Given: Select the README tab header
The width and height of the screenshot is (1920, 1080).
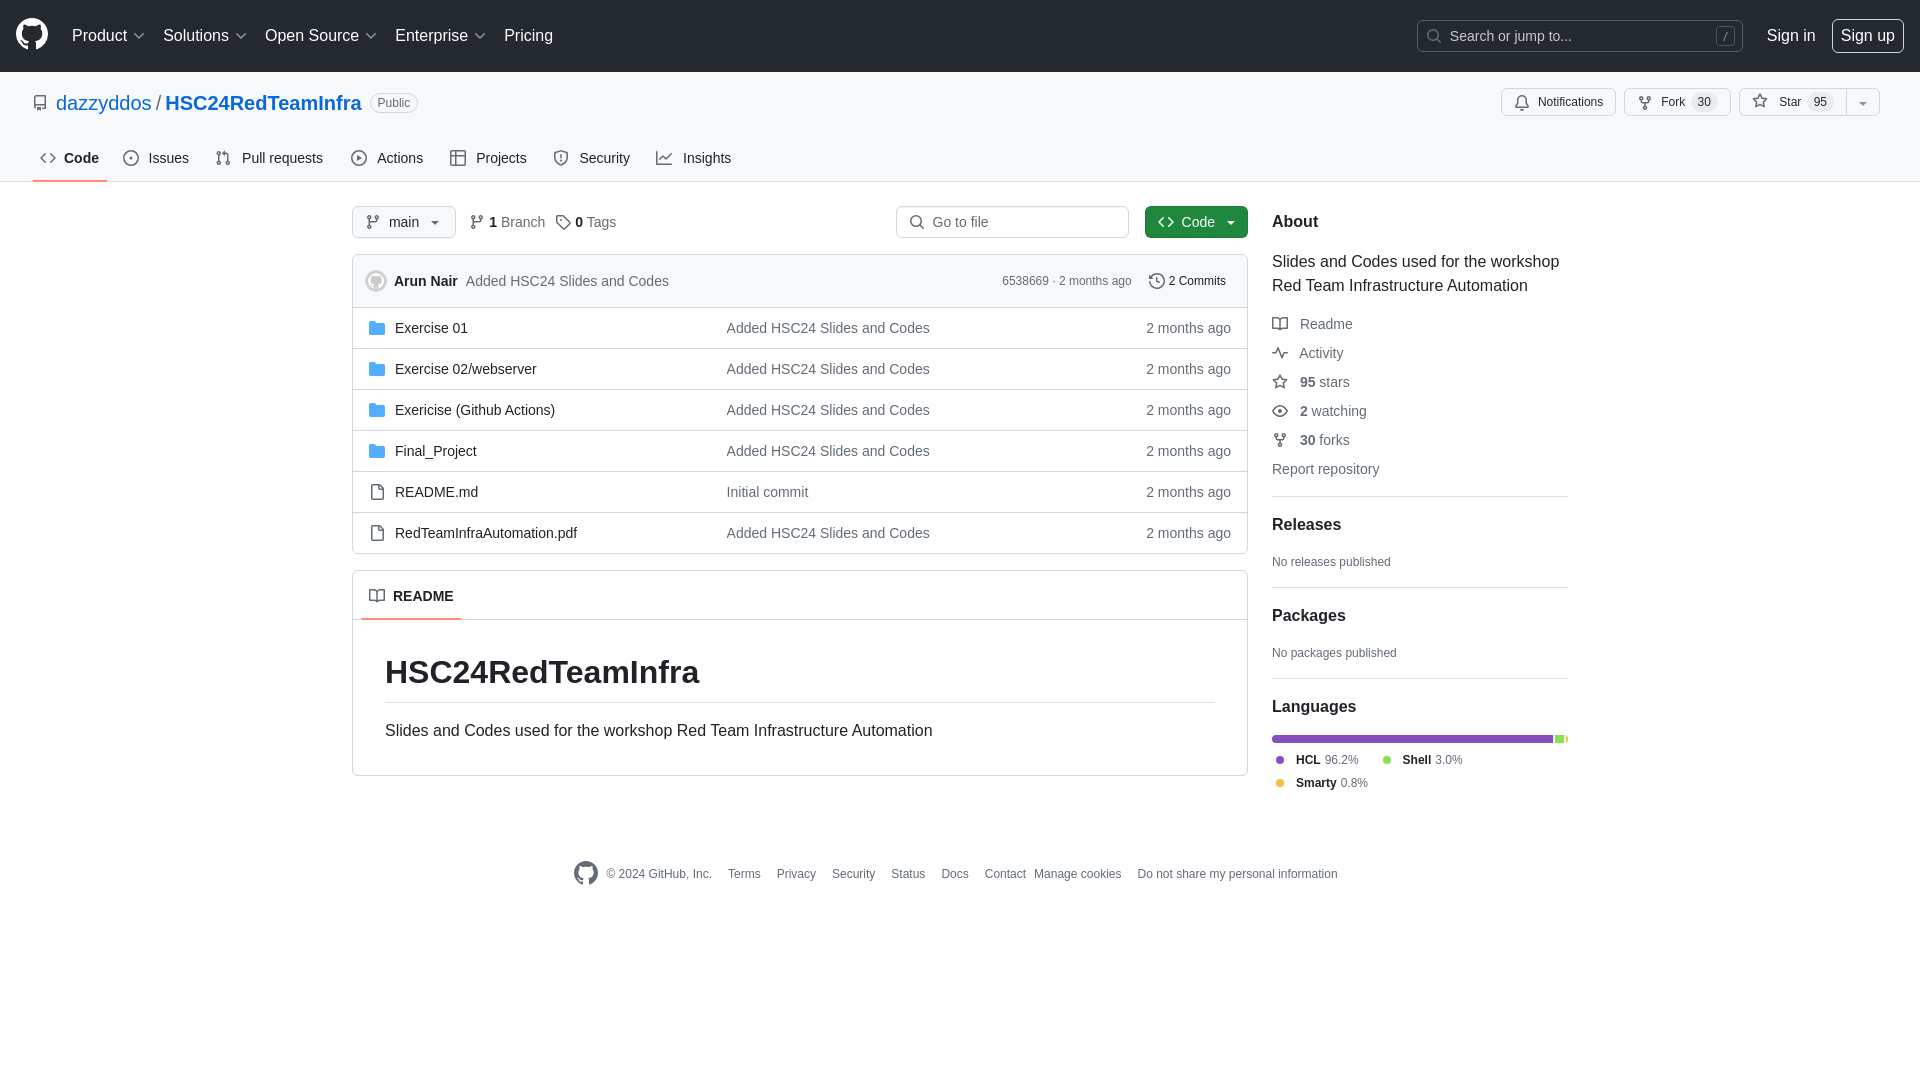Looking at the screenshot, I should coord(411,596).
